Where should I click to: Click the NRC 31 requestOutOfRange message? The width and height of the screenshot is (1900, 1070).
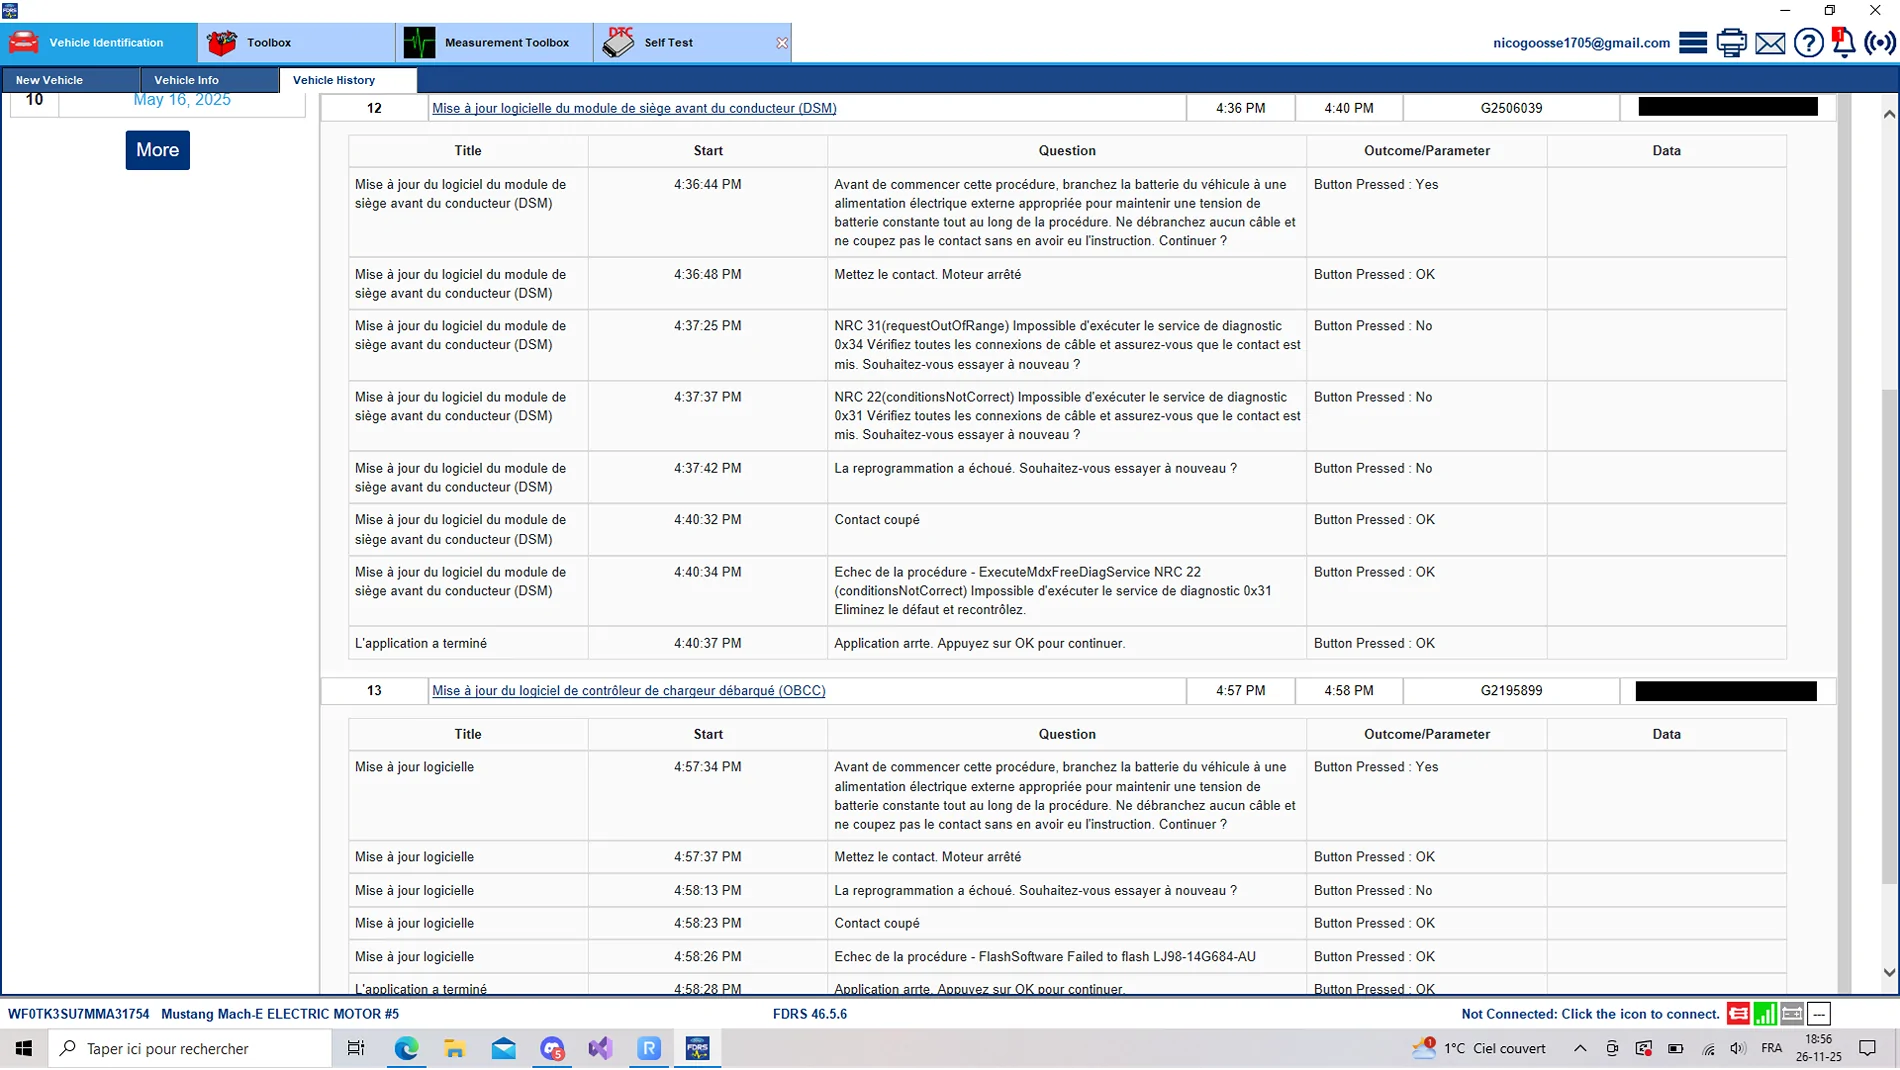1067,345
